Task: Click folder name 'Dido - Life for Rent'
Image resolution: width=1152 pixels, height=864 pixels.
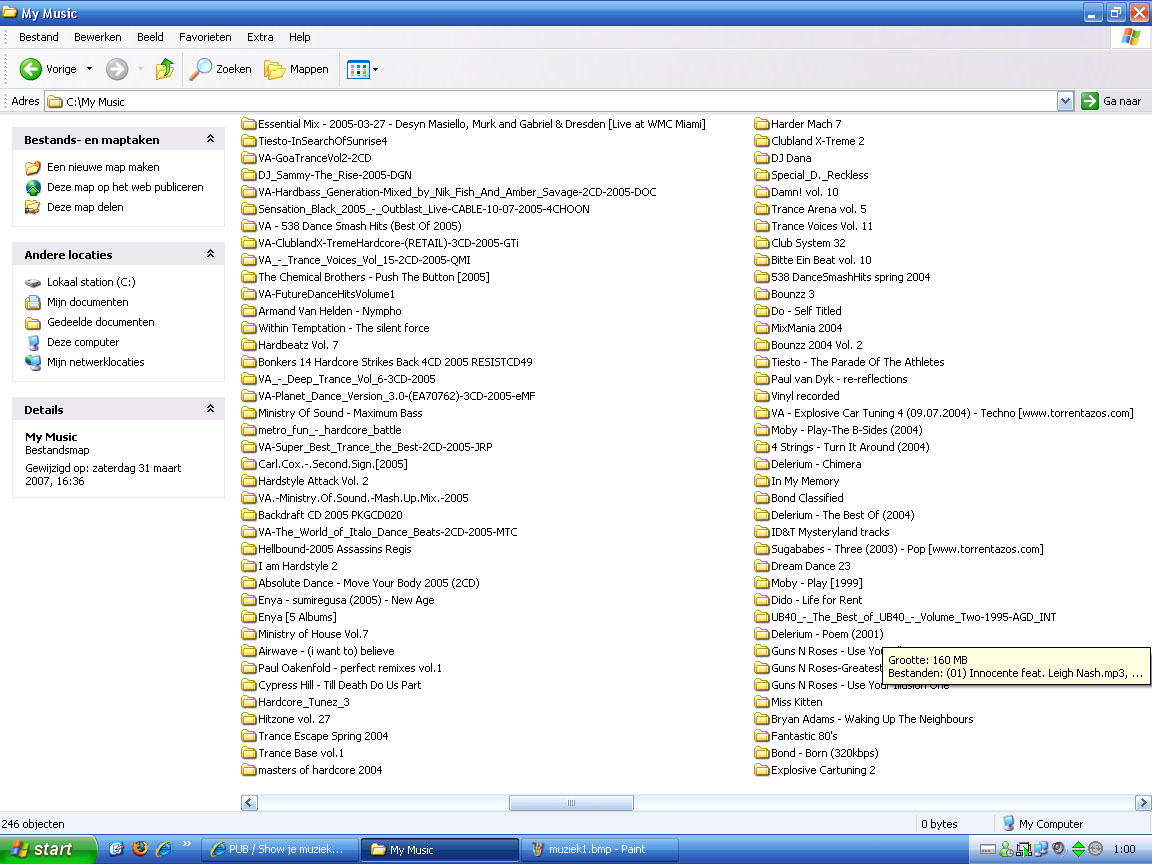Action: 816,600
